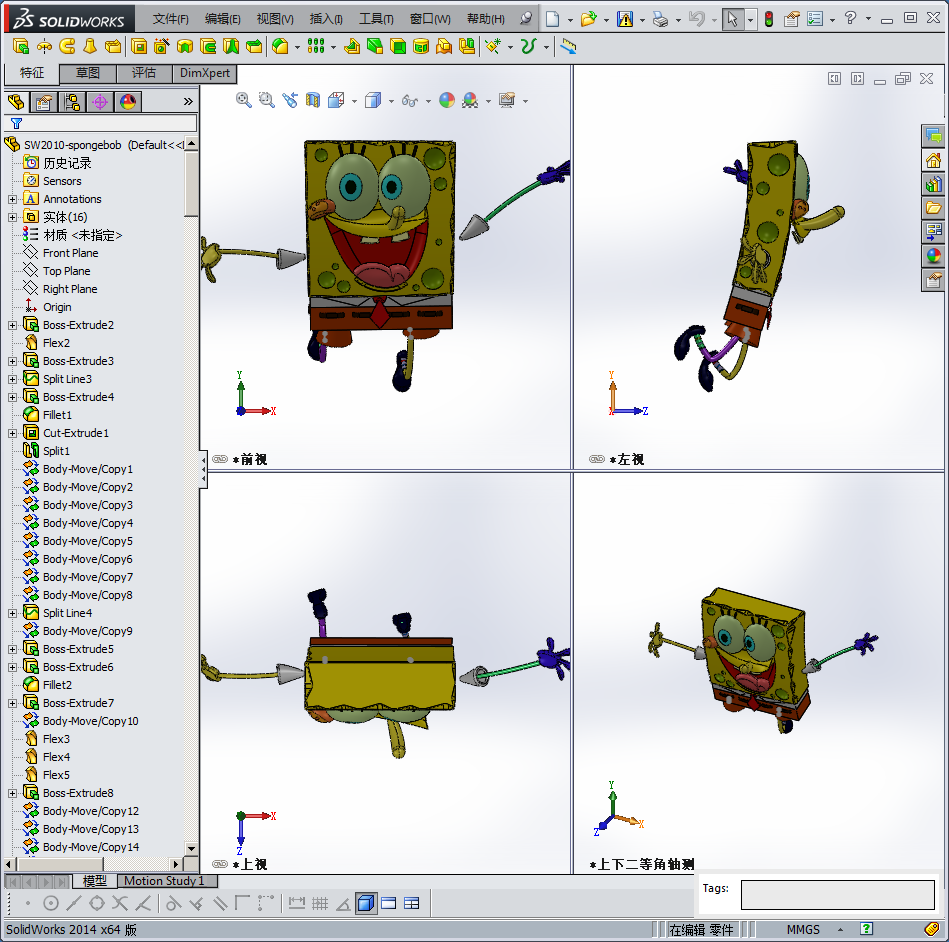Click the Measure ruler icon
Screen dimensions: 949x942
coord(568,46)
